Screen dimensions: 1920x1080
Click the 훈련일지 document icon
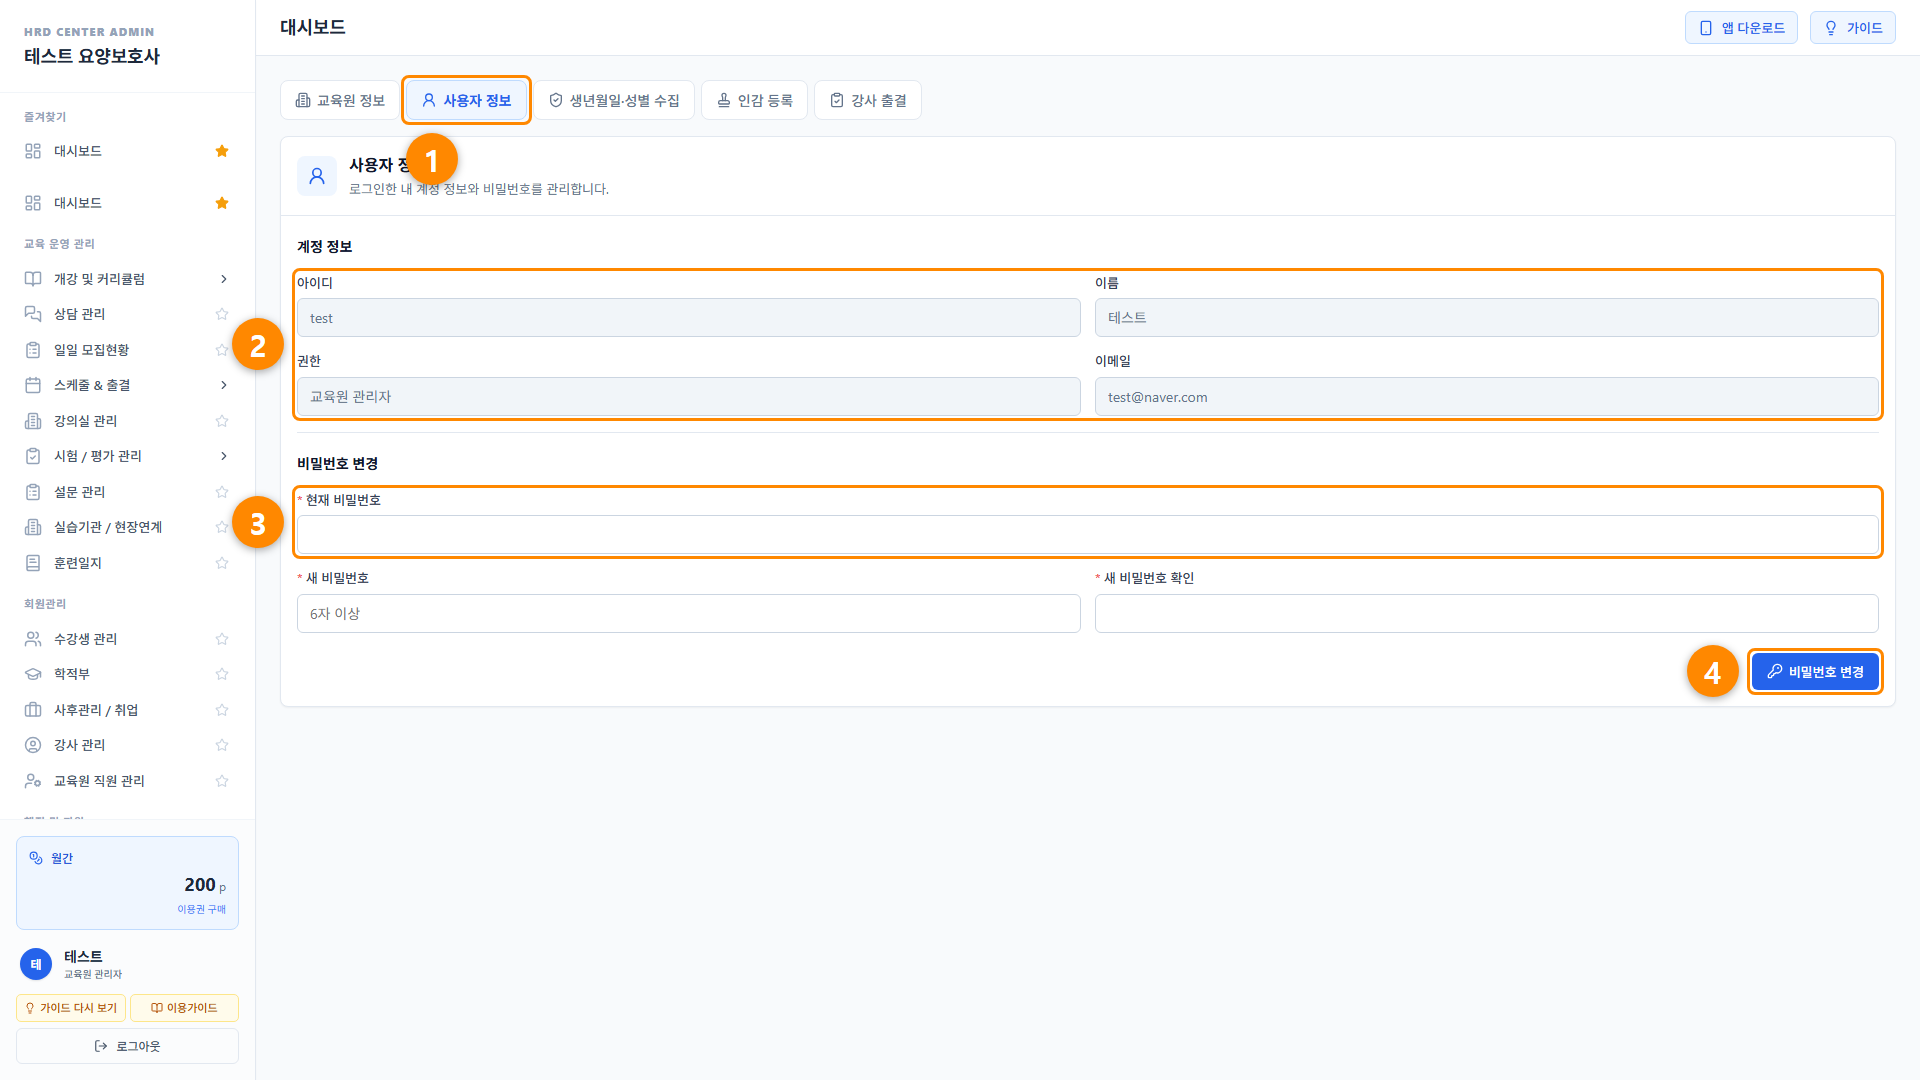(x=33, y=563)
